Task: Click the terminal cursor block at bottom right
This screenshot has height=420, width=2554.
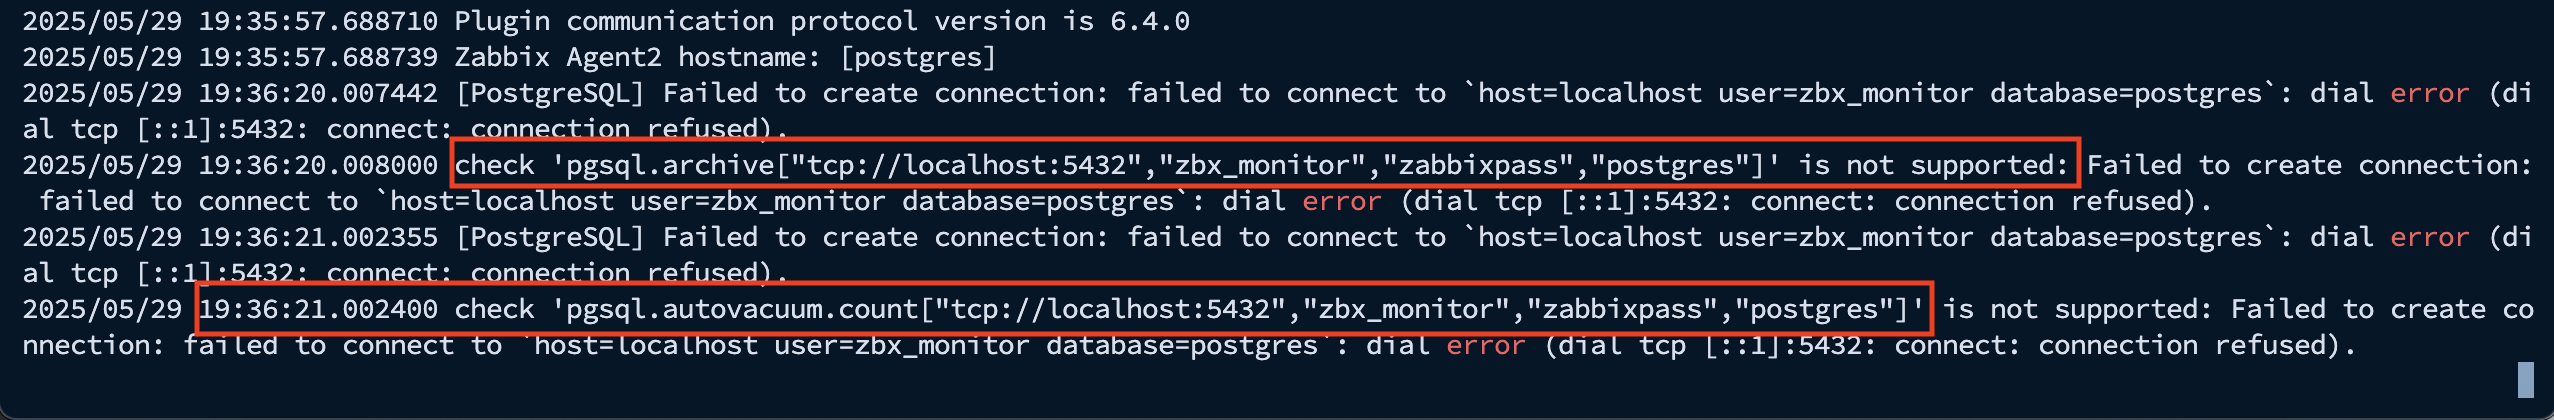Action: point(2526,380)
